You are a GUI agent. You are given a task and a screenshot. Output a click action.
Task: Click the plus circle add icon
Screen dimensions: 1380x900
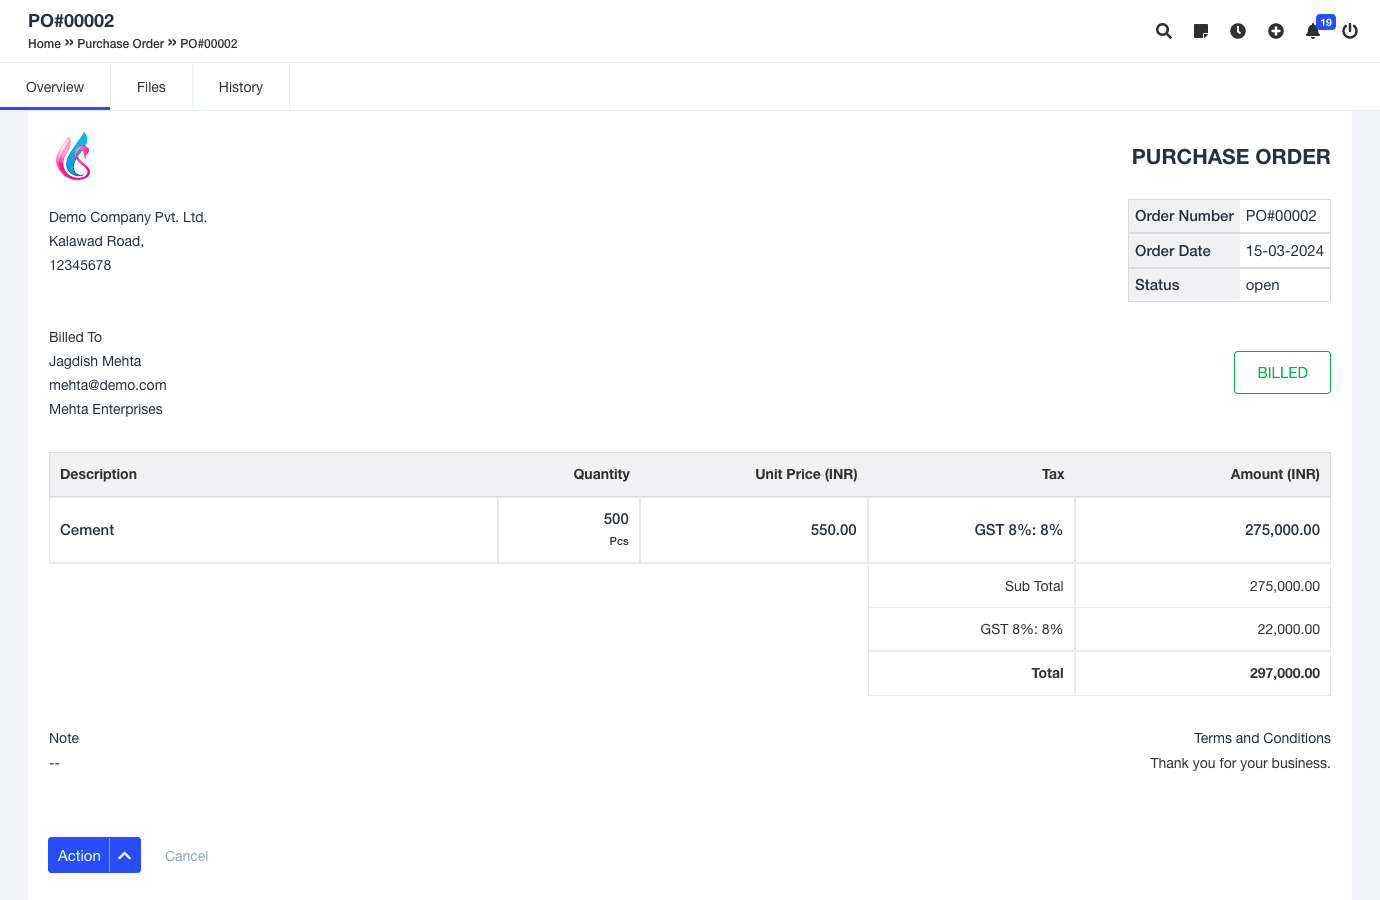tap(1276, 31)
